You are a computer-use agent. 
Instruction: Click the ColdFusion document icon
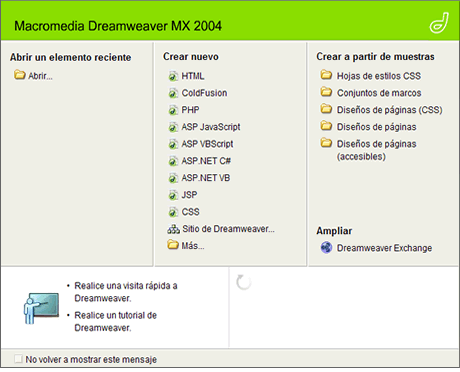click(173, 93)
